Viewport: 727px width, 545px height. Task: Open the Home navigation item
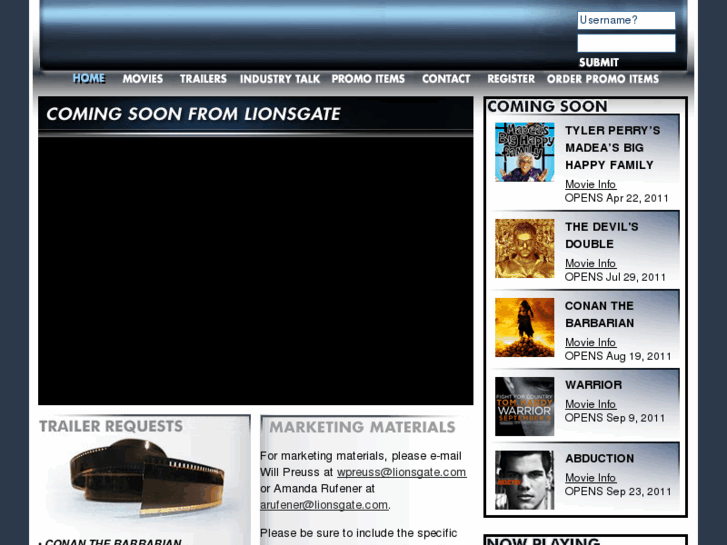(x=89, y=78)
